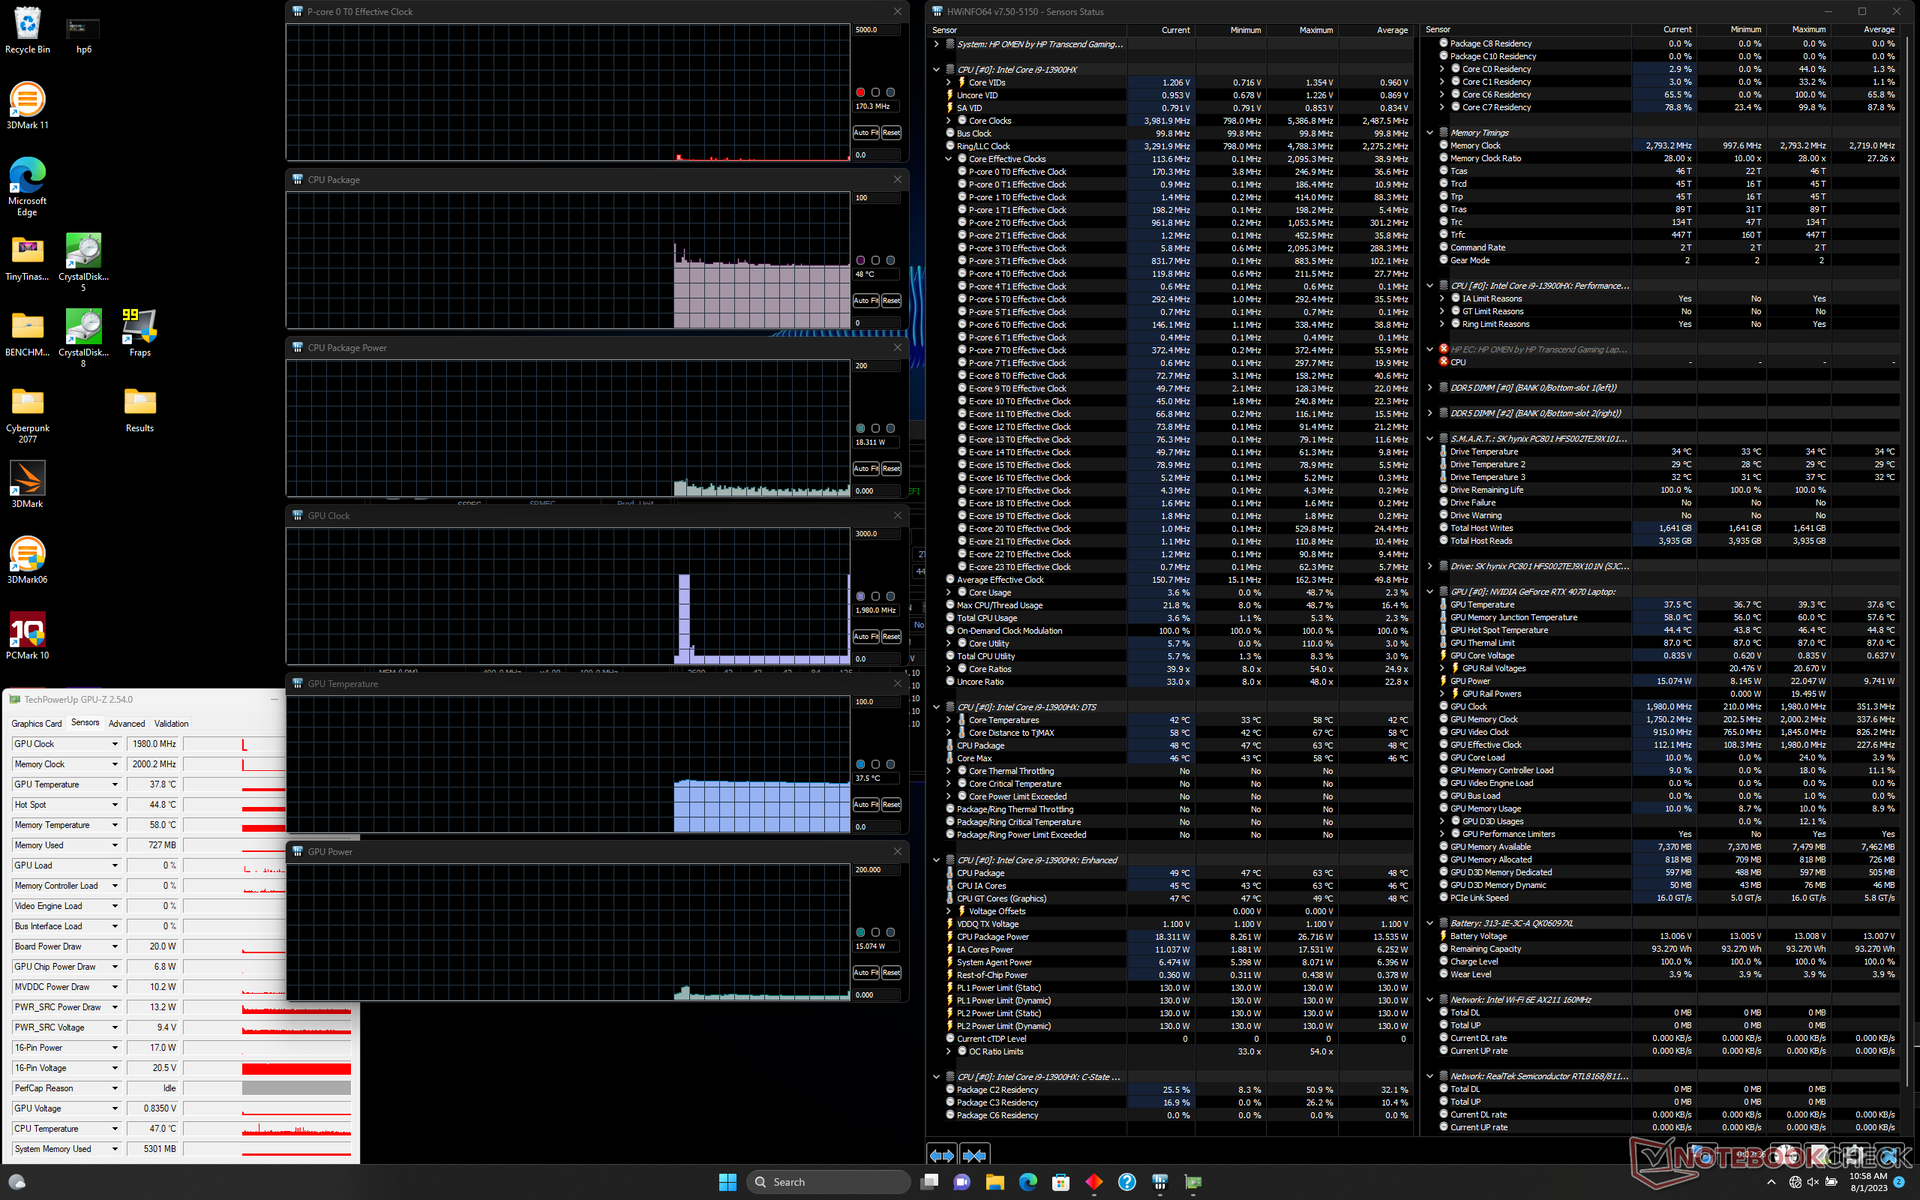This screenshot has height=1200, width=1920.
Task: Click red color swatch in P-core 0 graph
Action: pos(860,92)
